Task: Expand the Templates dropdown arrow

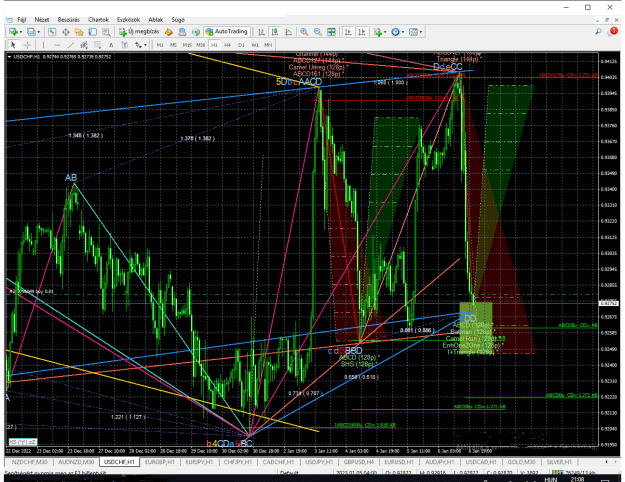Action: [421, 32]
